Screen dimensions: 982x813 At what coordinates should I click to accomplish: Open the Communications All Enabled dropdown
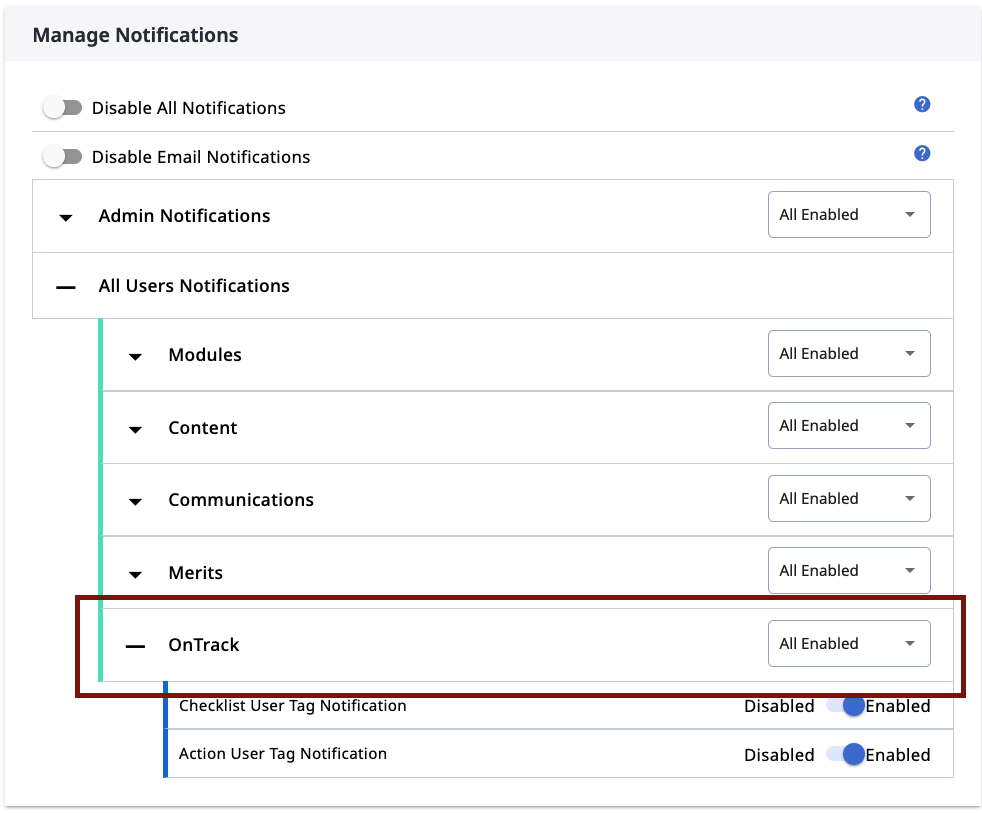(849, 498)
